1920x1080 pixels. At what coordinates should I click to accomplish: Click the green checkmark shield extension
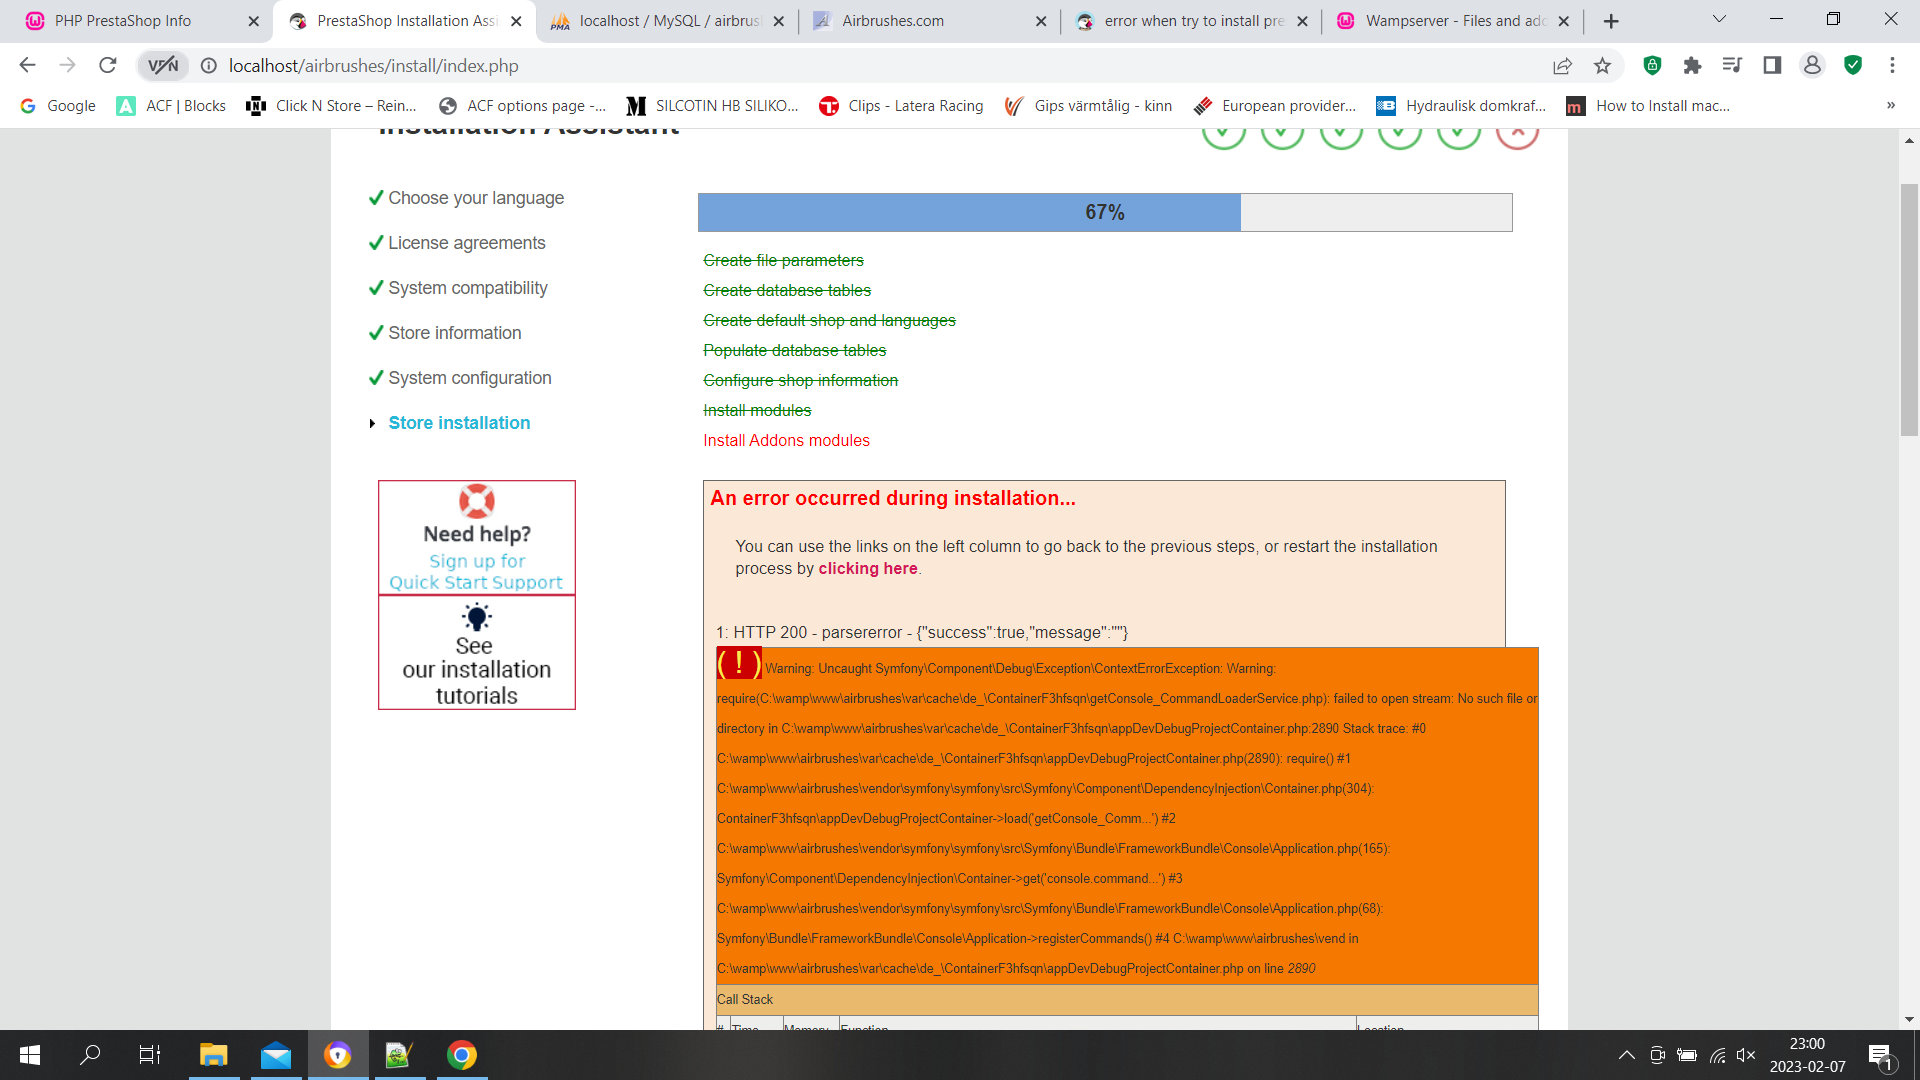[x=1853, y=65]
